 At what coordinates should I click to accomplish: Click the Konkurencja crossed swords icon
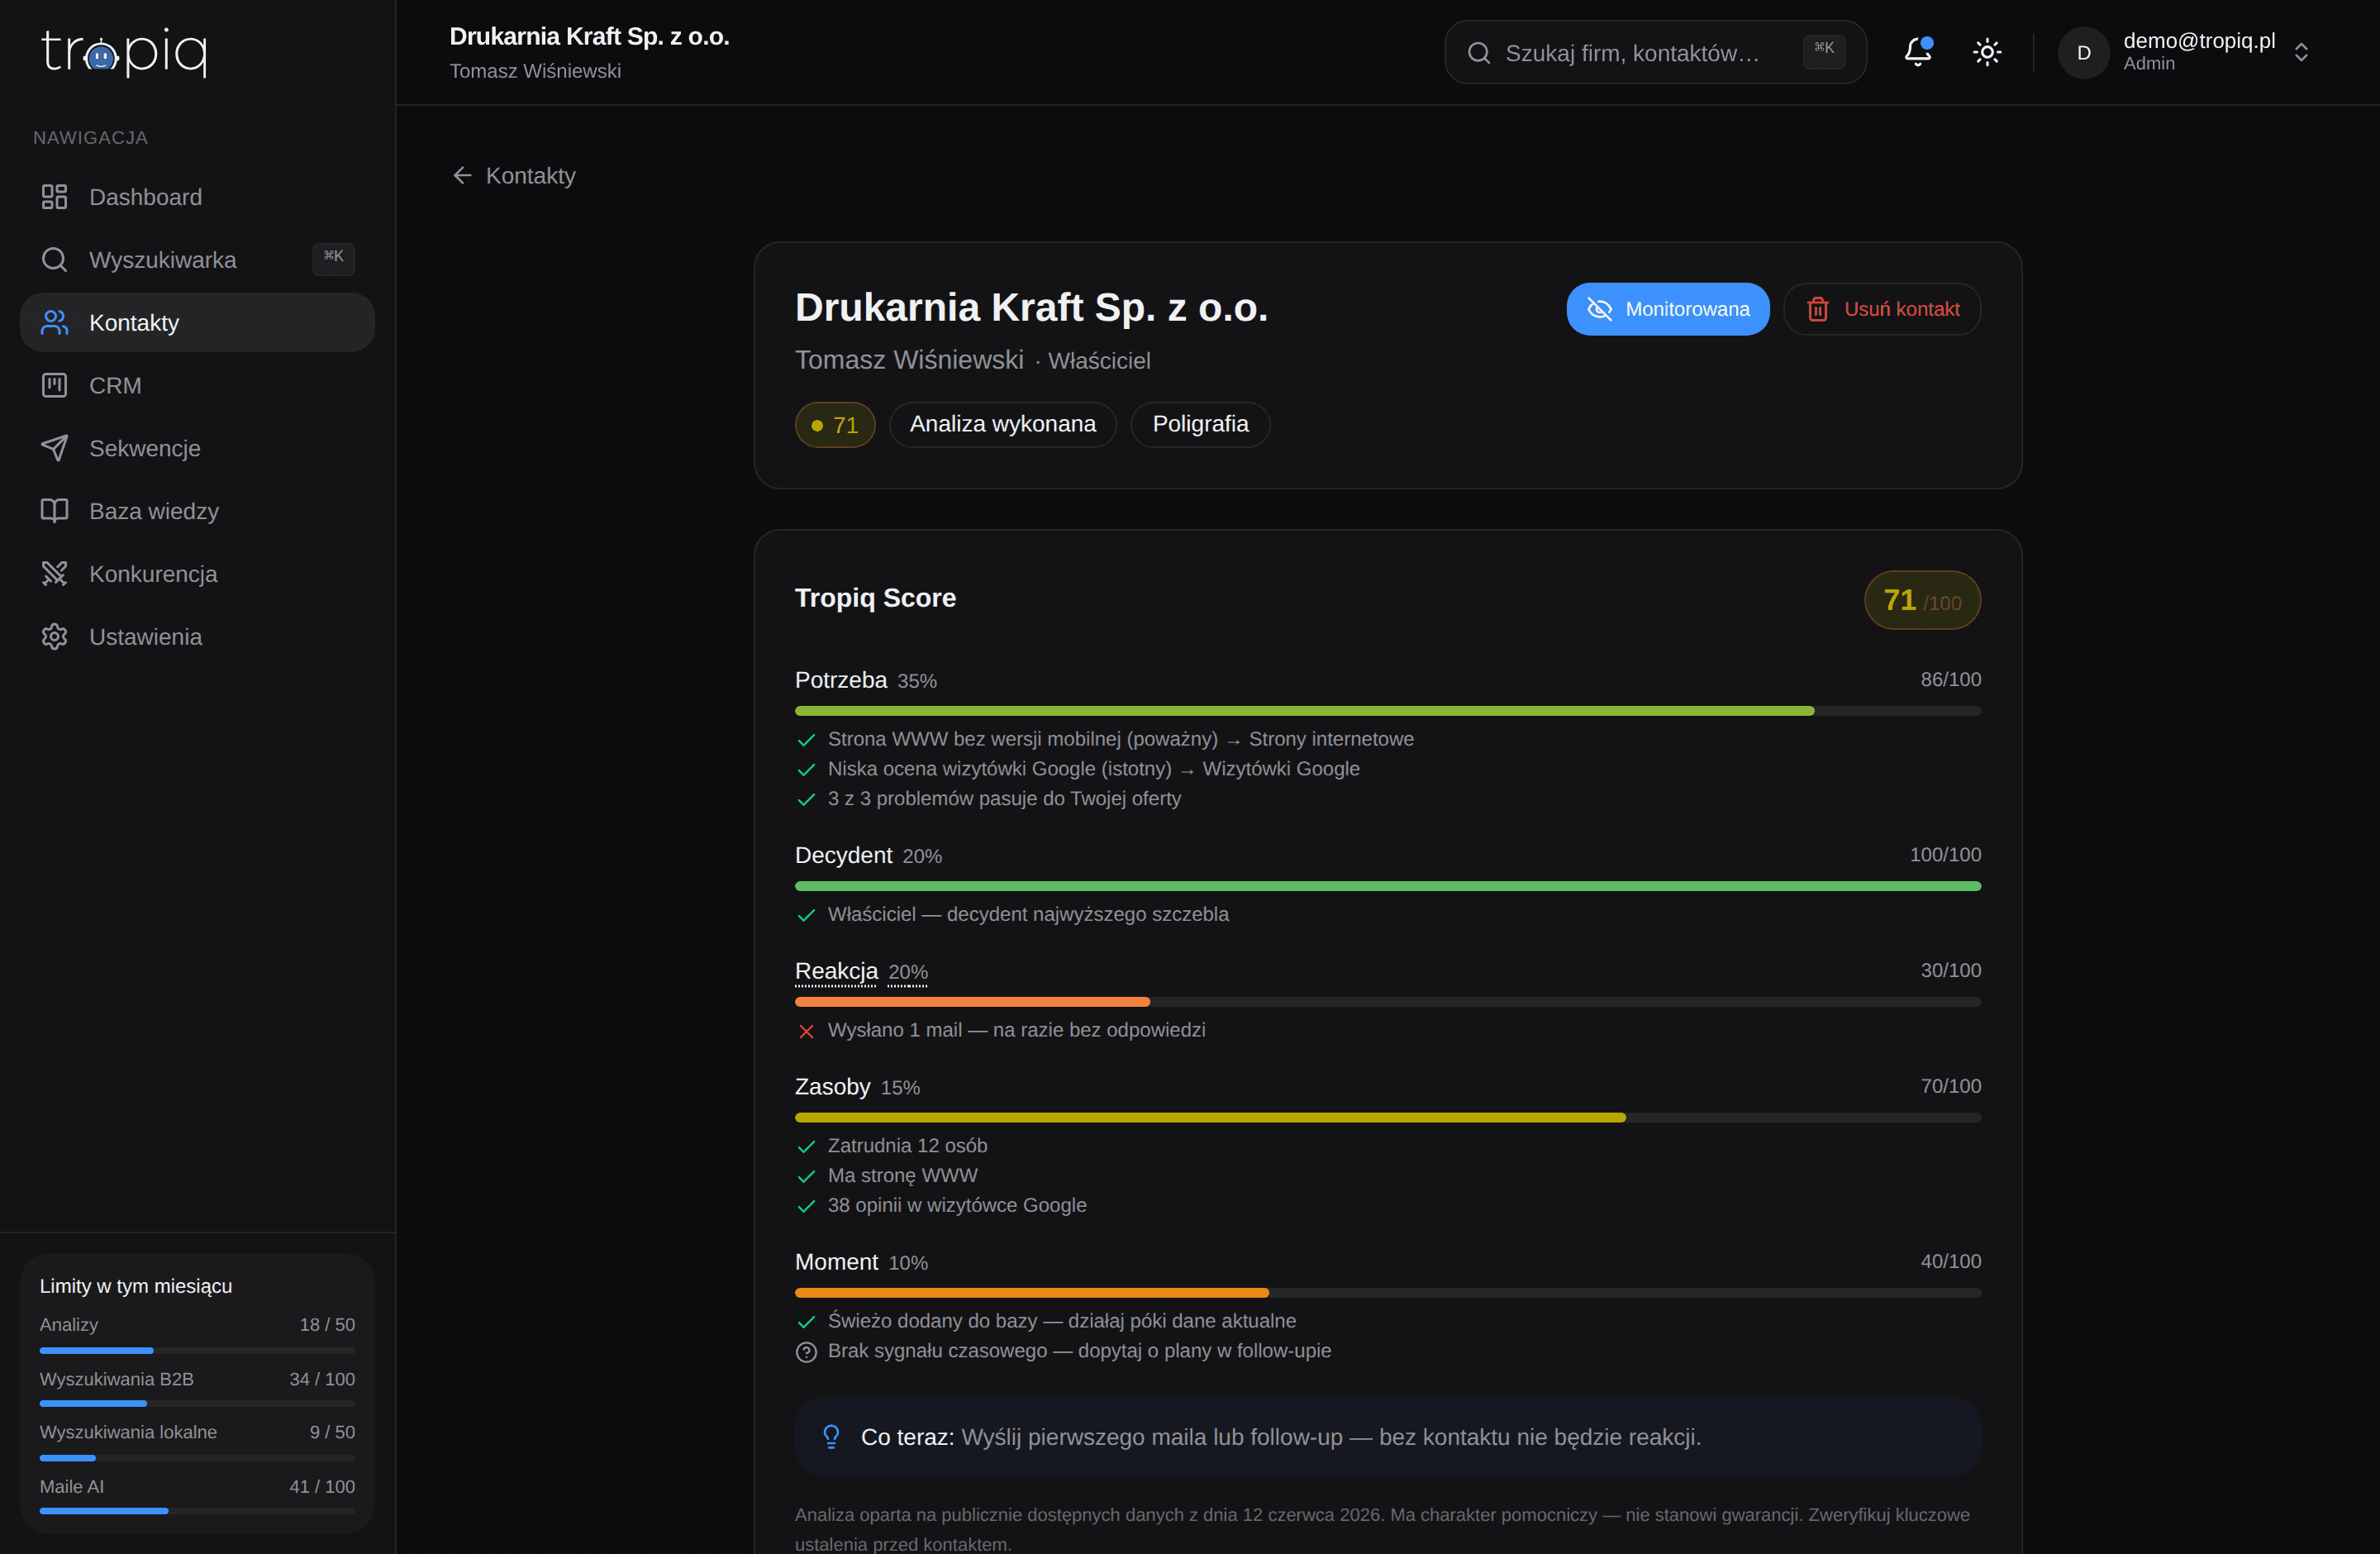pyautogui.click(x=54, y=574)
